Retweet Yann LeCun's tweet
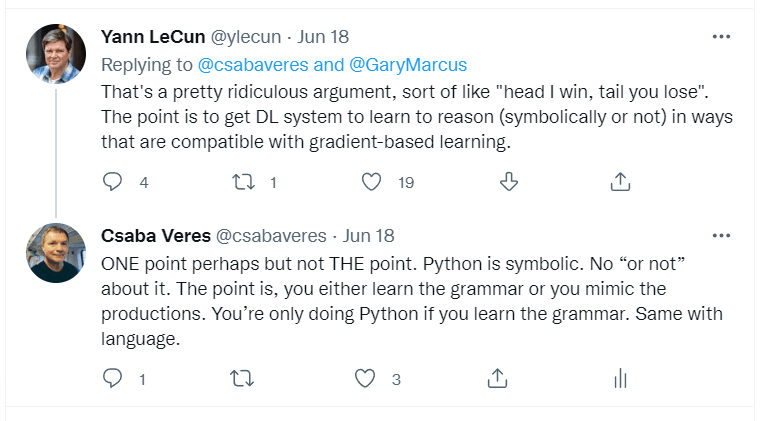This screenshot has width=776, height=421. pyautogui.click(x=241, y=182)
